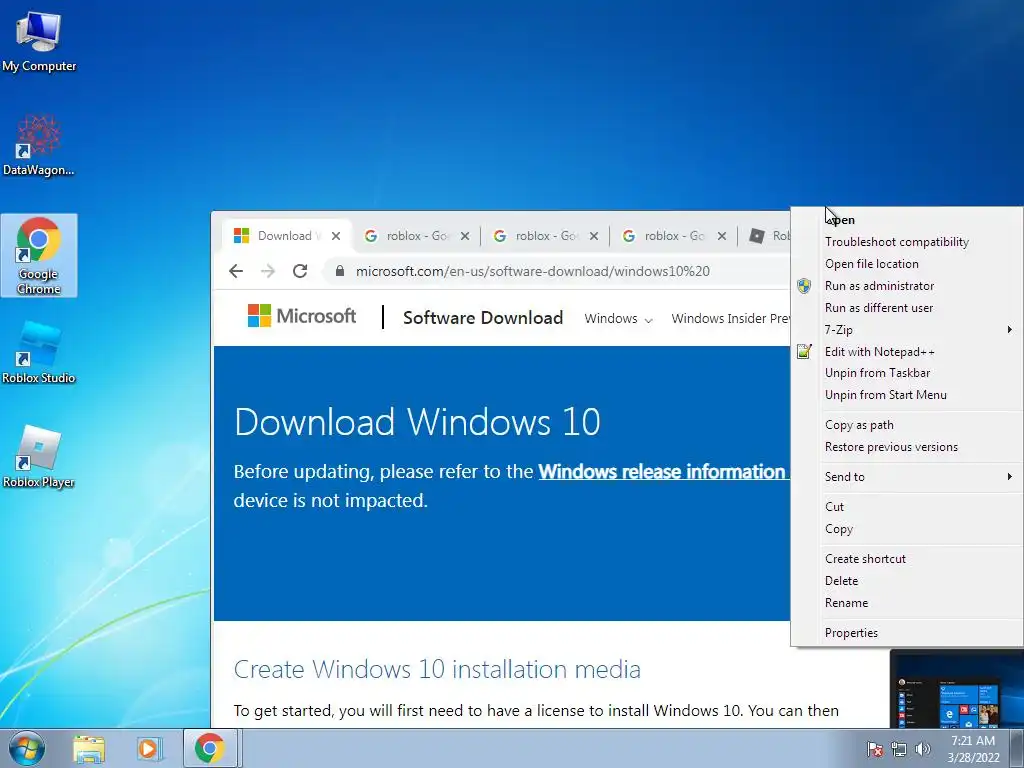Choose Copy in the context menu
Viewport: 1024px width, 768px height.
pos(906,529)
